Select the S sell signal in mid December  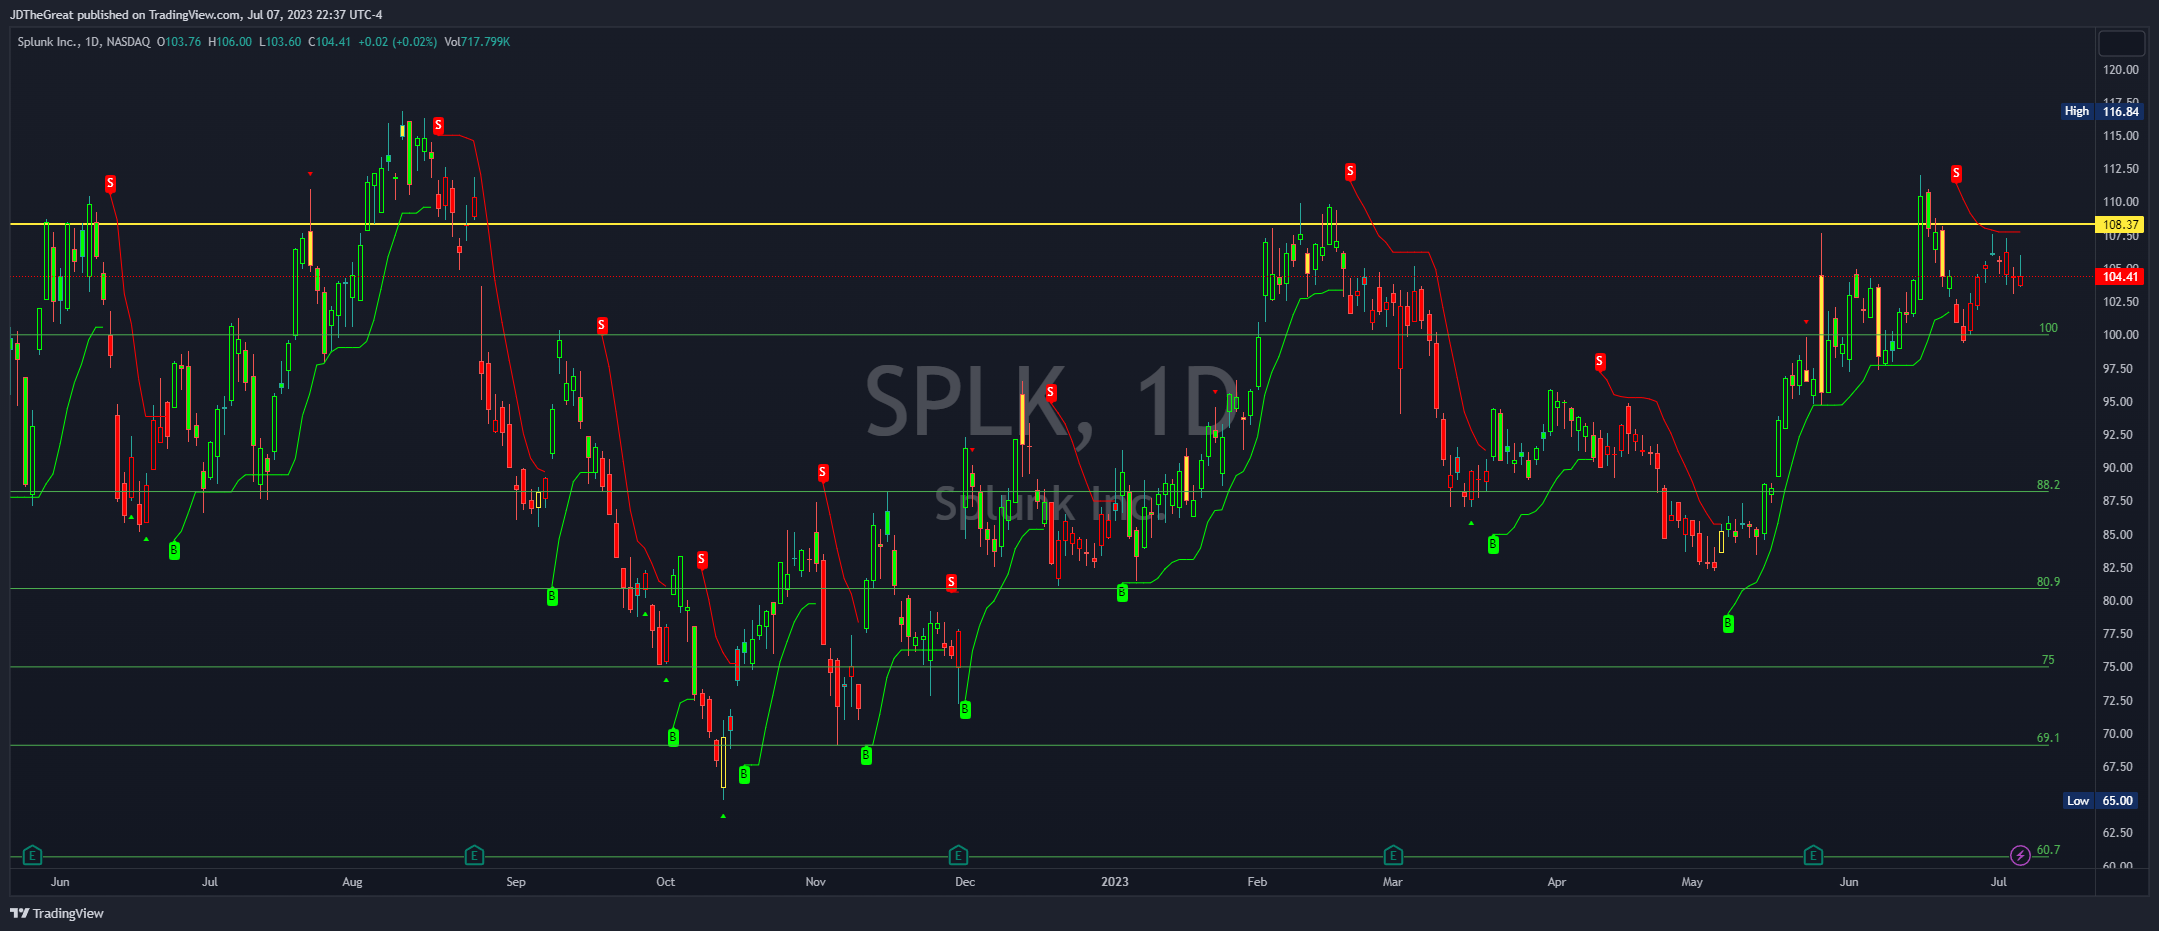[x=1051, y=392]
